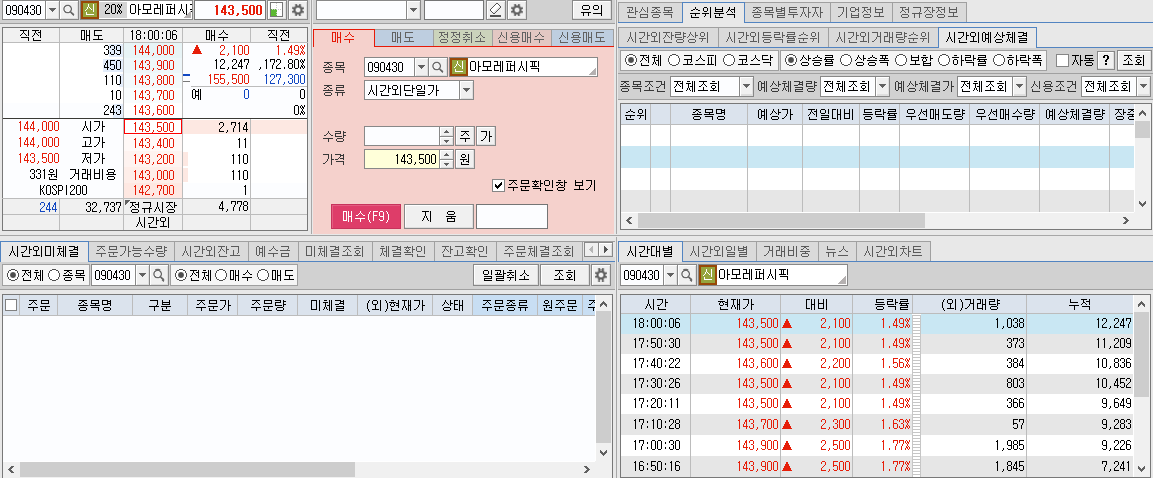Switch to the 정정취소 order tab
This screenshot has height=478, width=1153.
(x=461, y=38)
